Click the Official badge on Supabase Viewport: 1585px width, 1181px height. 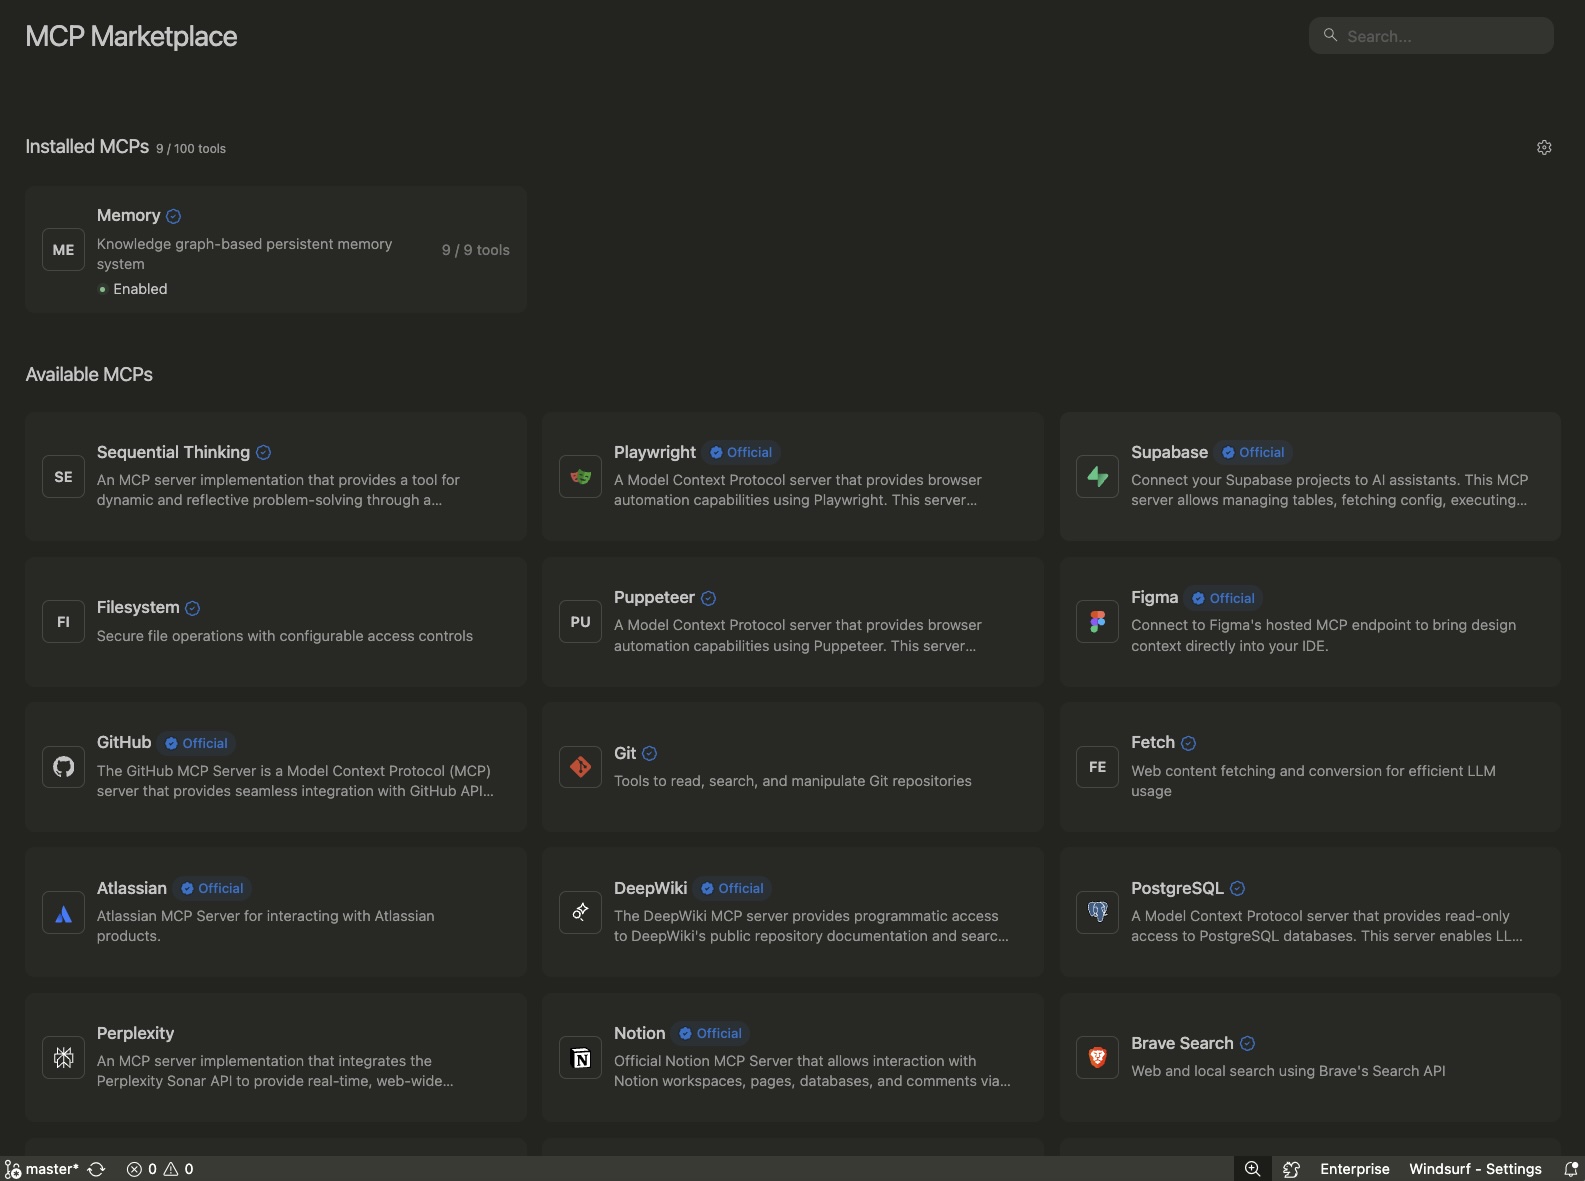pos(1253,453)
